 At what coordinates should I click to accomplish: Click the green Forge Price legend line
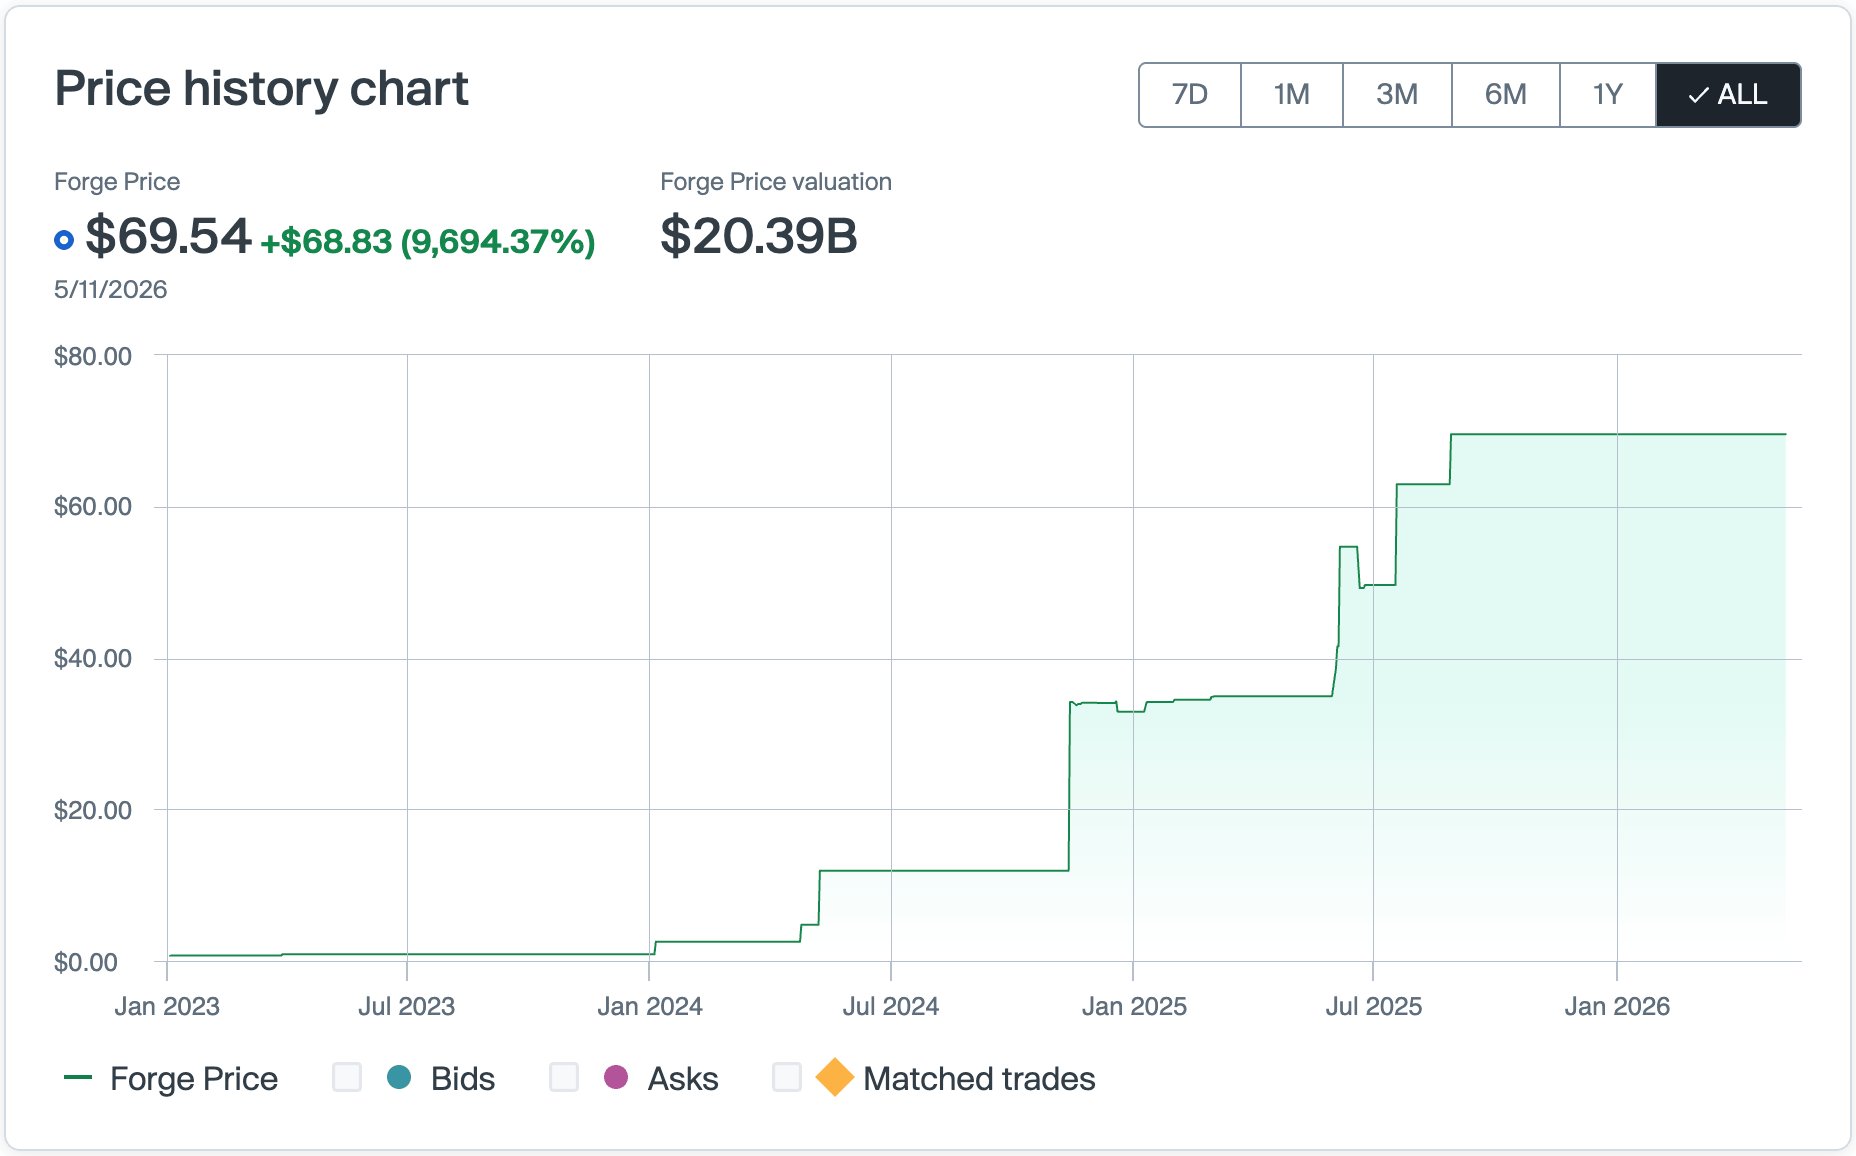[78, 1078]
